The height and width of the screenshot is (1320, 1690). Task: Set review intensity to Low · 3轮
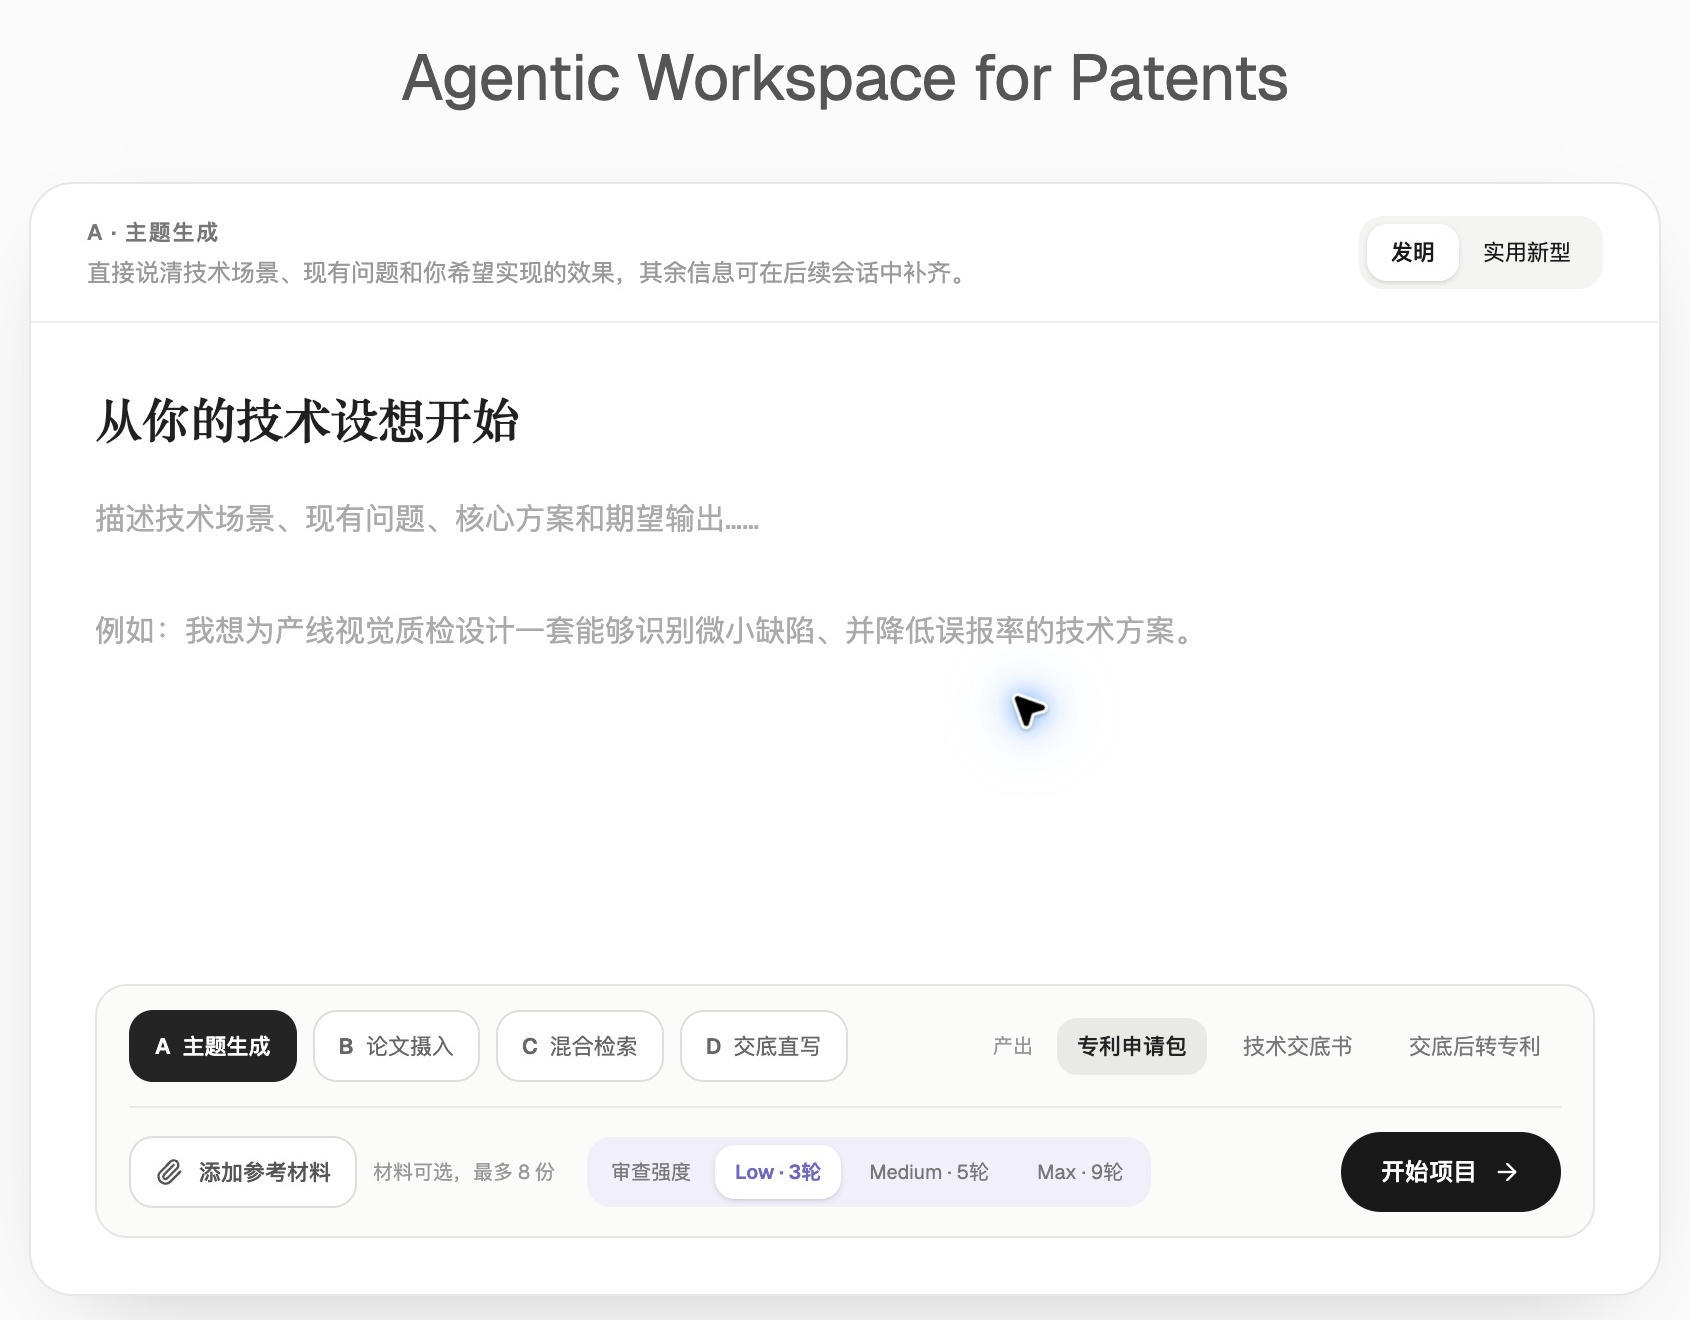click(777, 1172)
